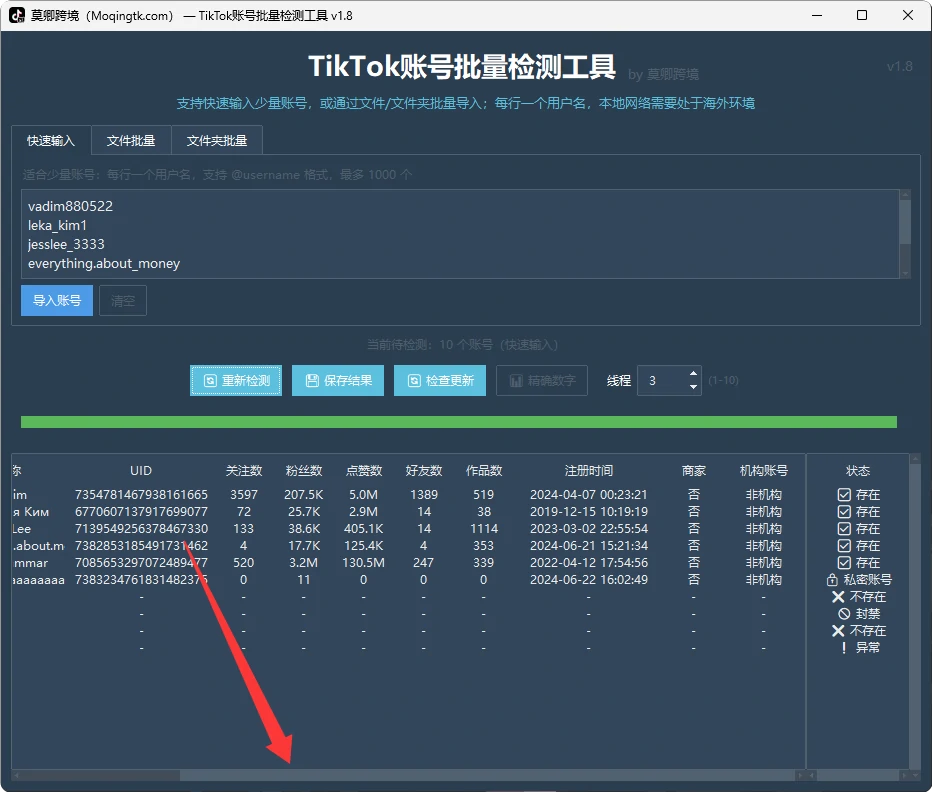932x792 pixels.
Task: Click the 粉丝数 column header
Action: pyautogui.click(x=304, y=470)
